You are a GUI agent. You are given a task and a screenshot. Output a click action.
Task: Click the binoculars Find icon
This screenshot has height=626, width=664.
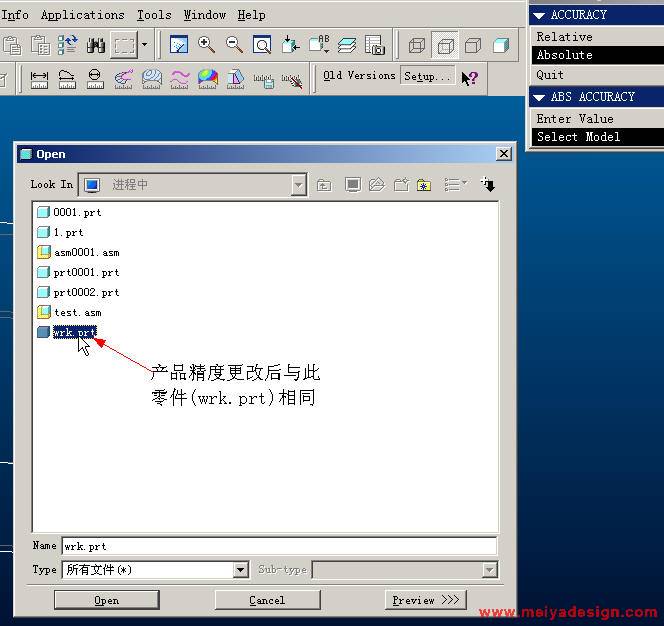click(x=96, y=45)
